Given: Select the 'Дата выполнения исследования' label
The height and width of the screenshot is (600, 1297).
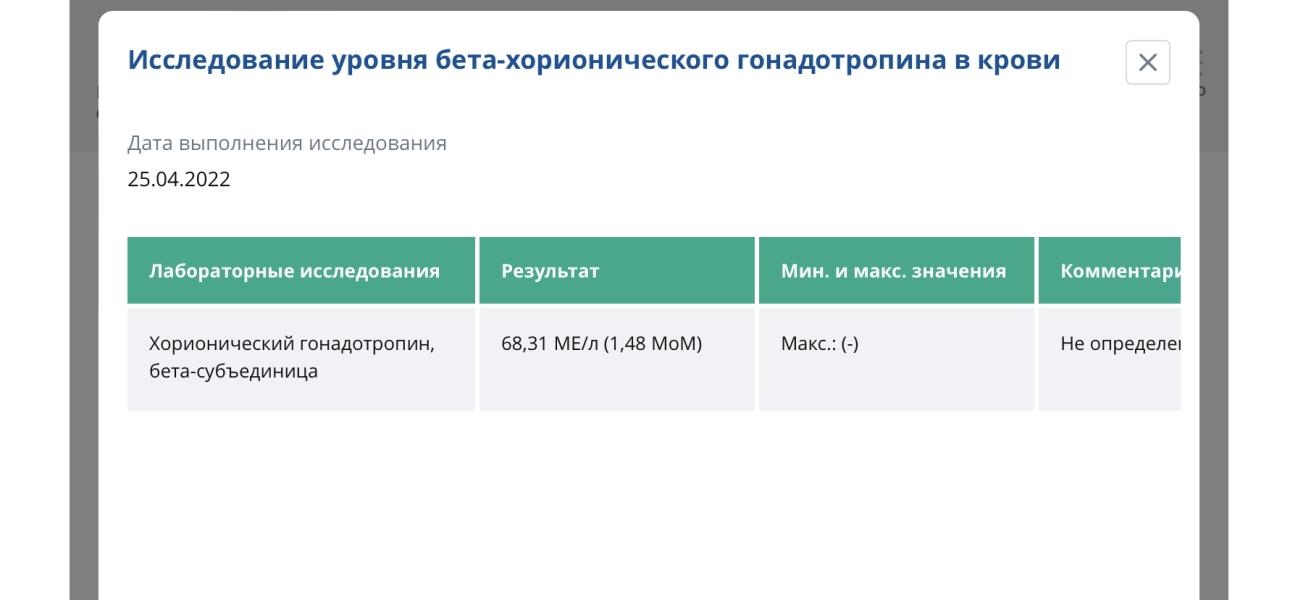Looking at the screenshot, I should coord(287,143).
